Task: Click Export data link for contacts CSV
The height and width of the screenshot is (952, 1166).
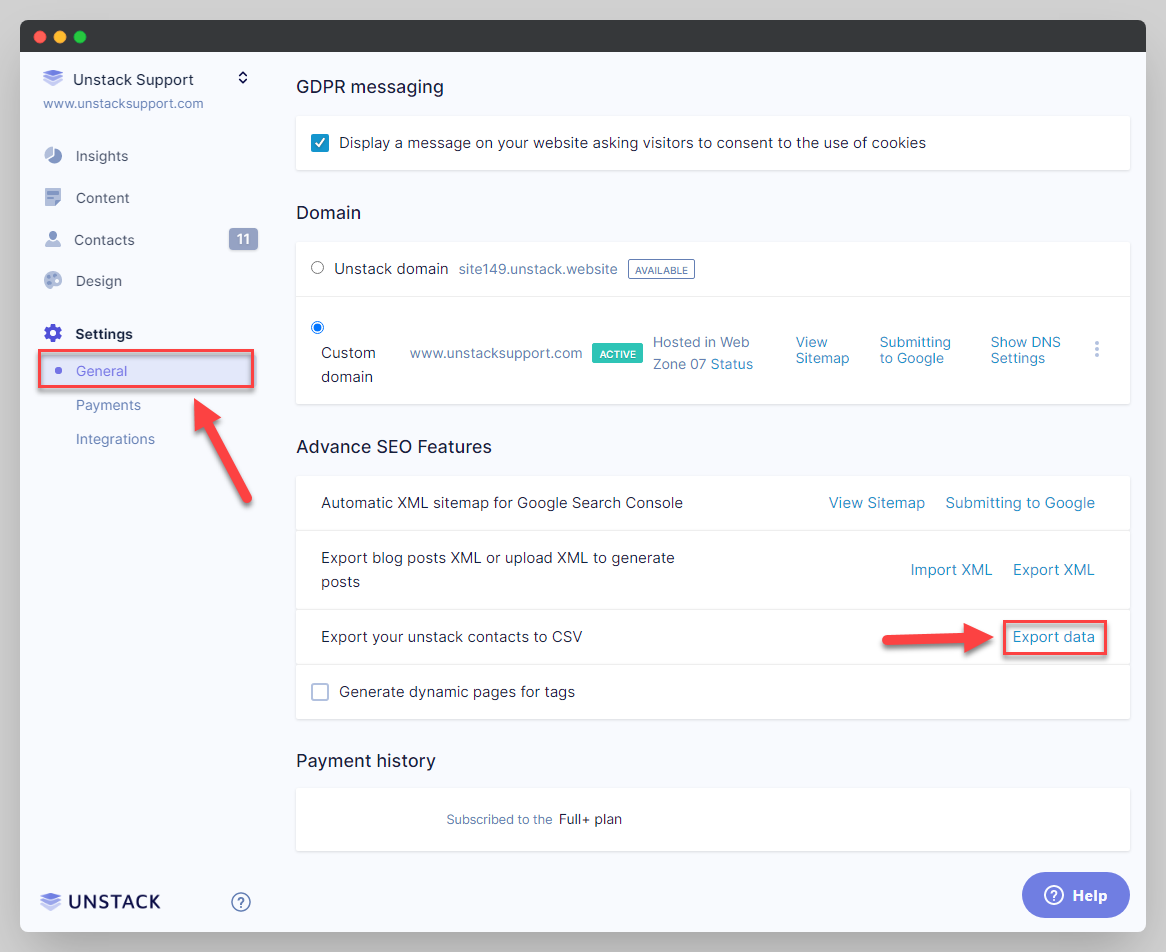Action: tap(1053, 637)
